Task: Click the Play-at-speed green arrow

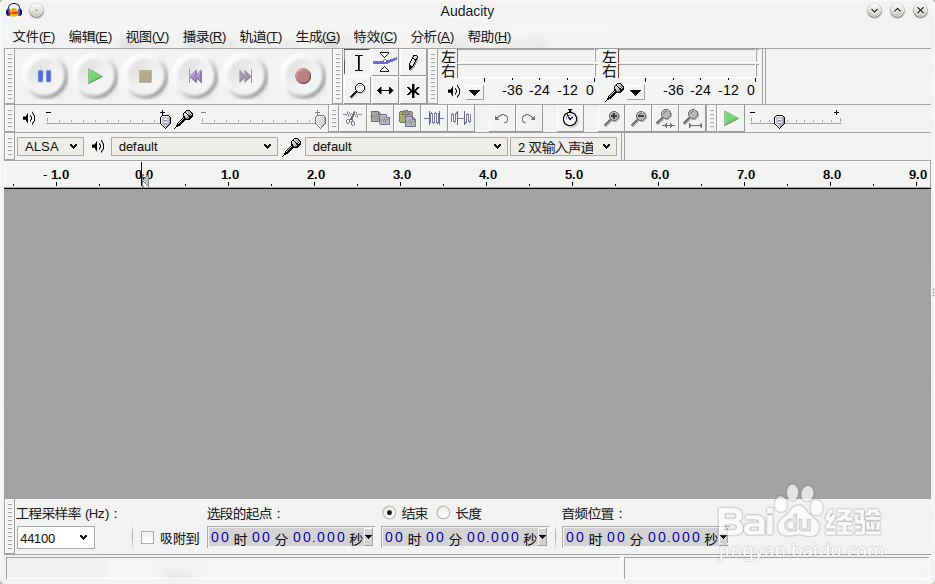Action: click(730, 119)
